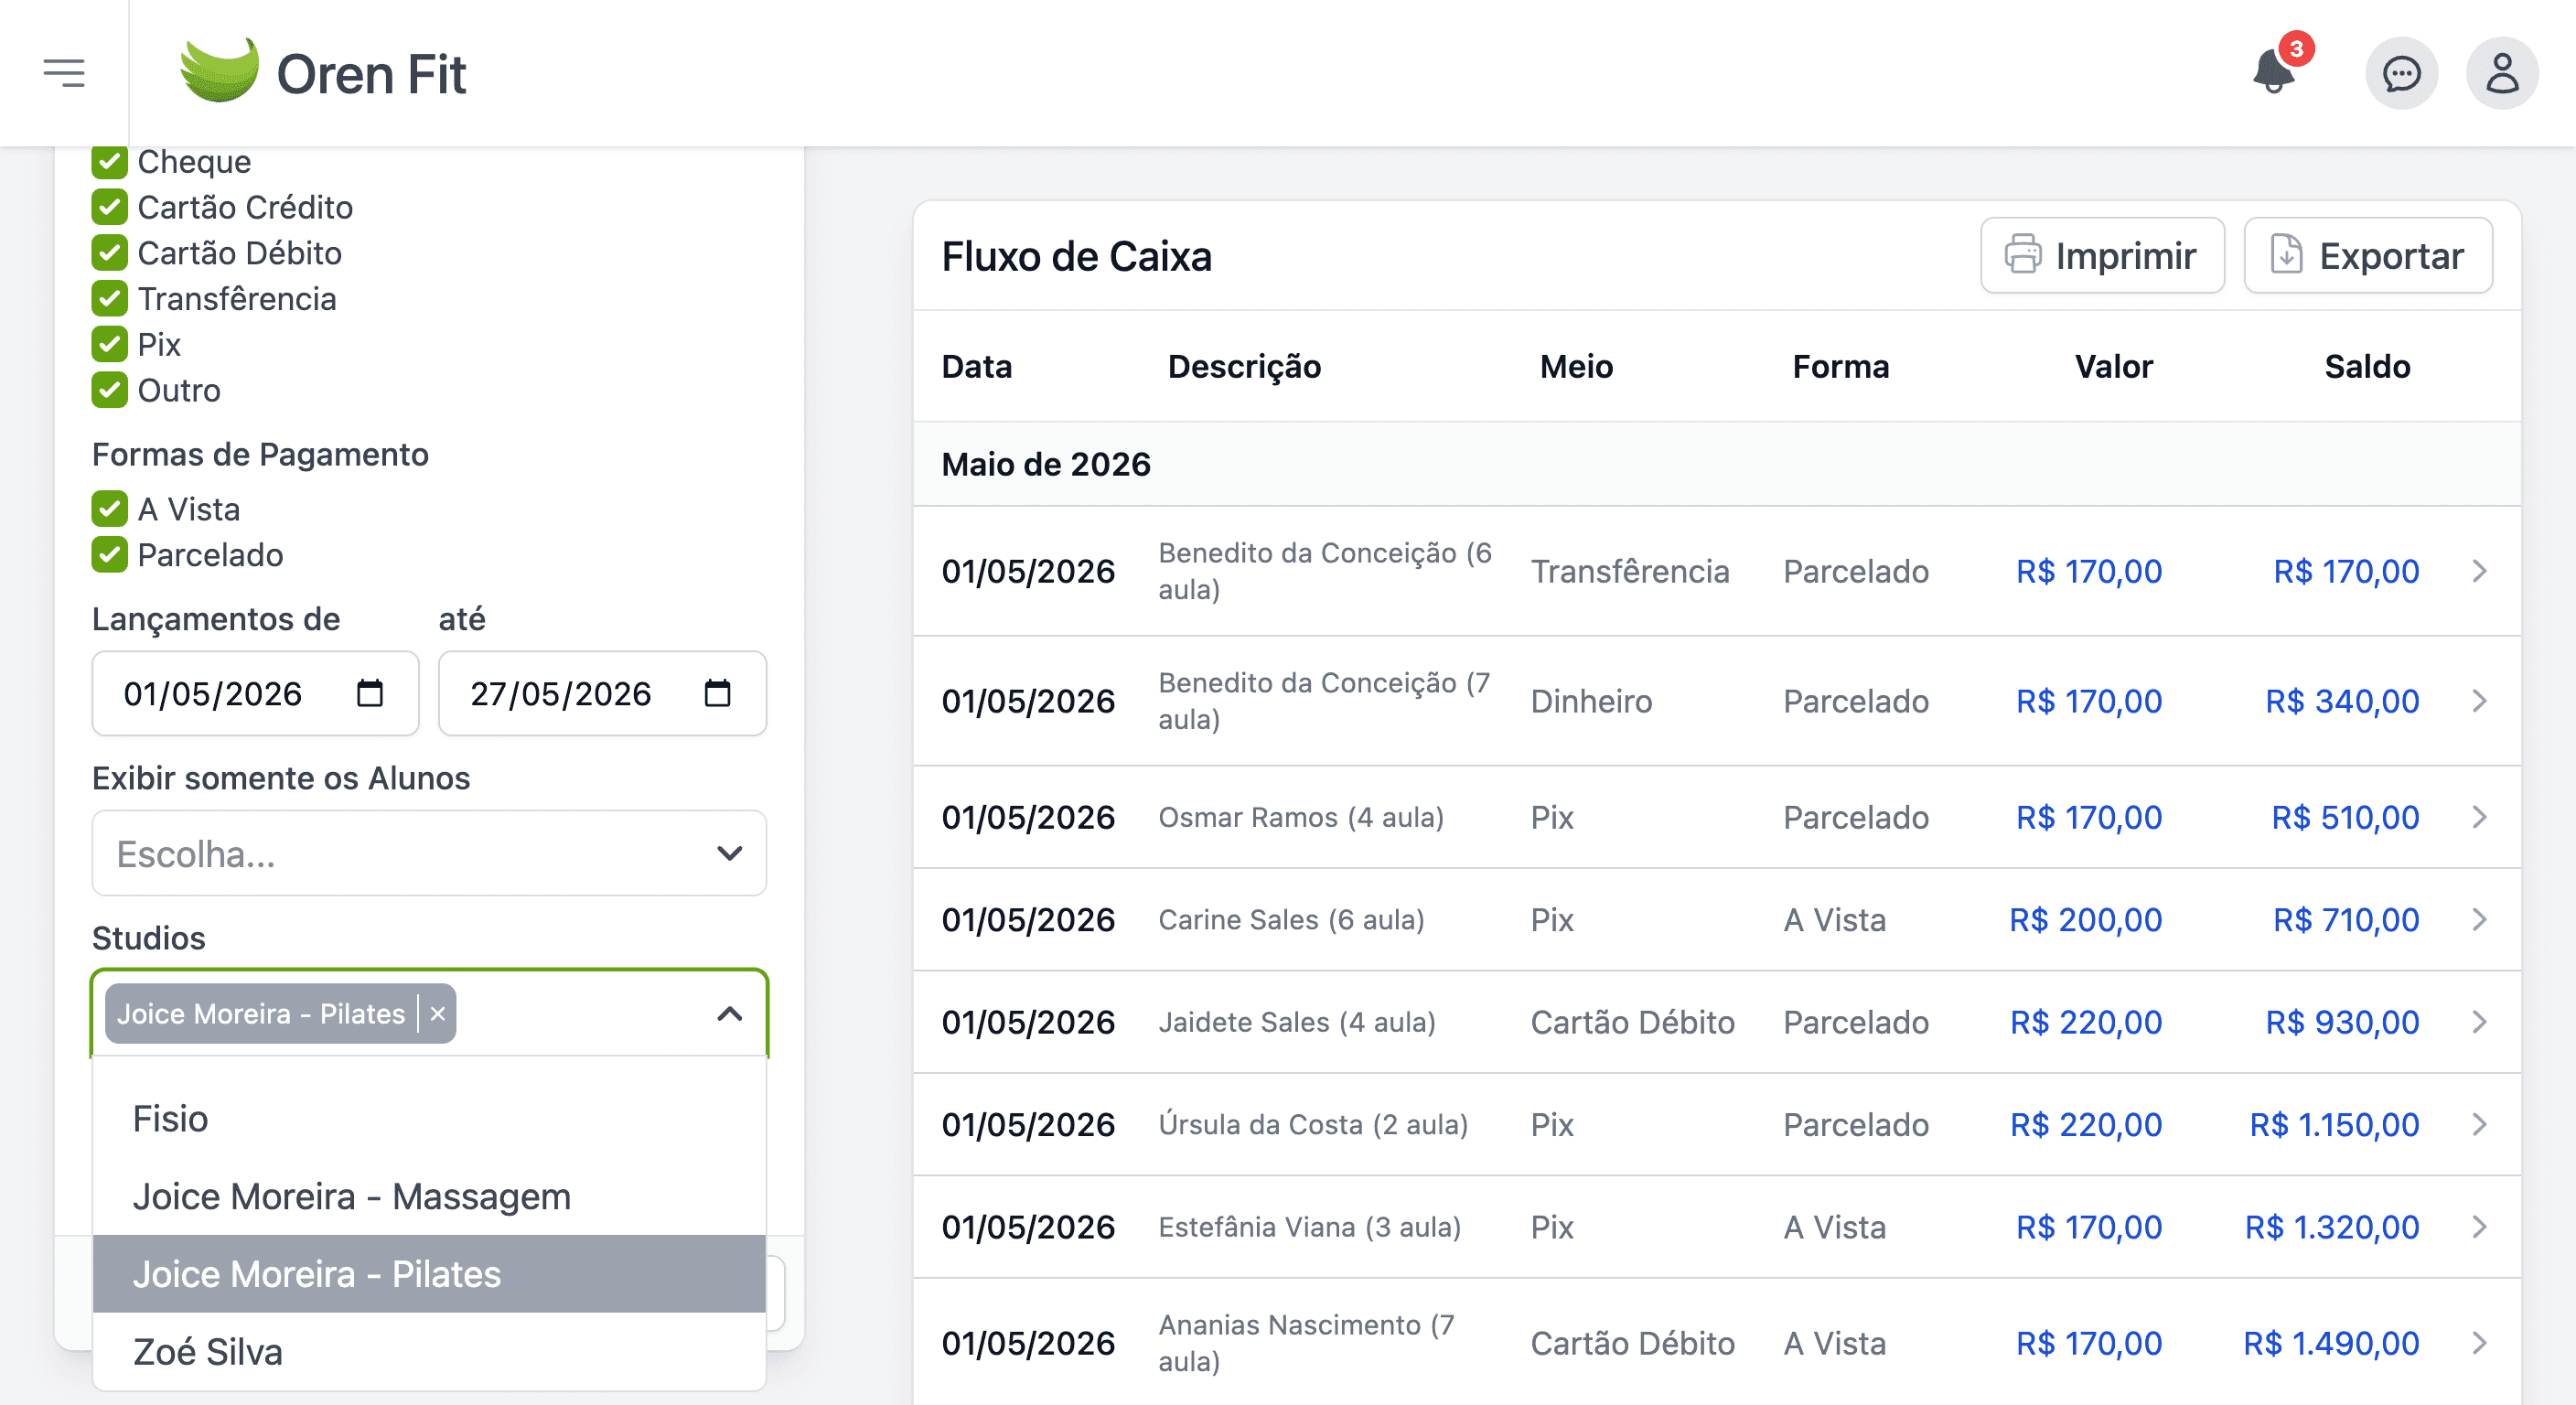Click the Exportar button
This screenshot has height=1405, width=2576.
point(2368,256)
